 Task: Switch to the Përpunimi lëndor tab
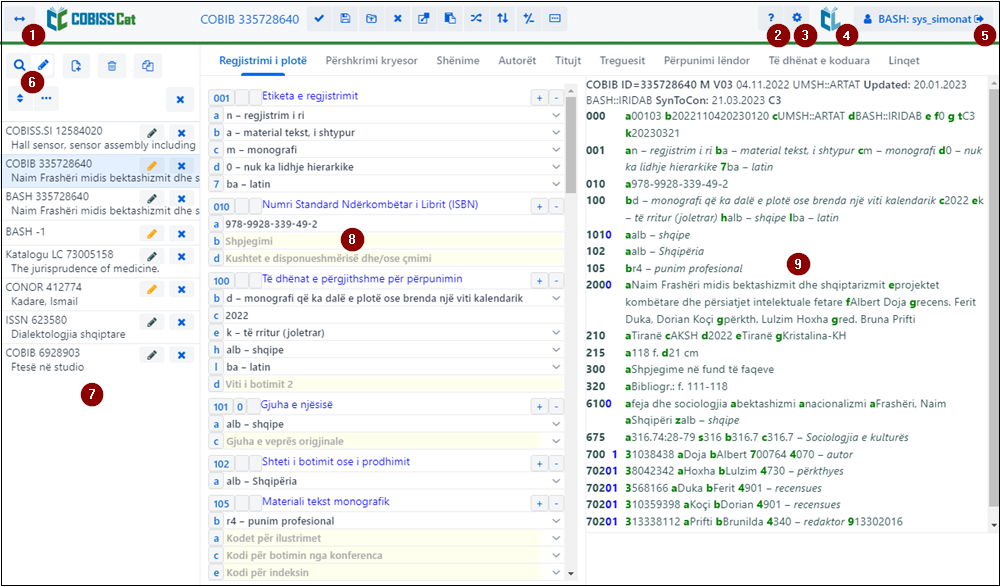point(707,61)
